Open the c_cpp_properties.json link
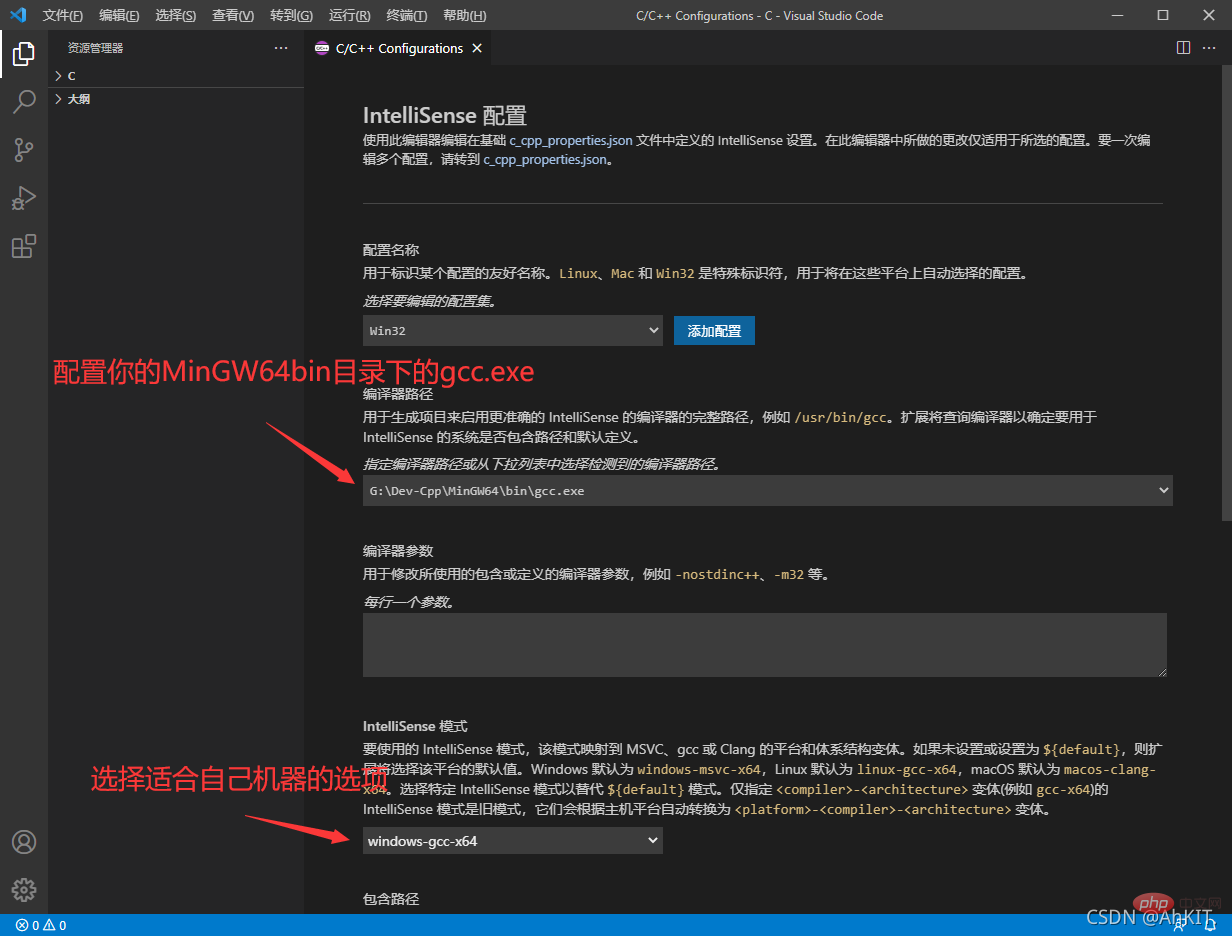 (570, 140)
